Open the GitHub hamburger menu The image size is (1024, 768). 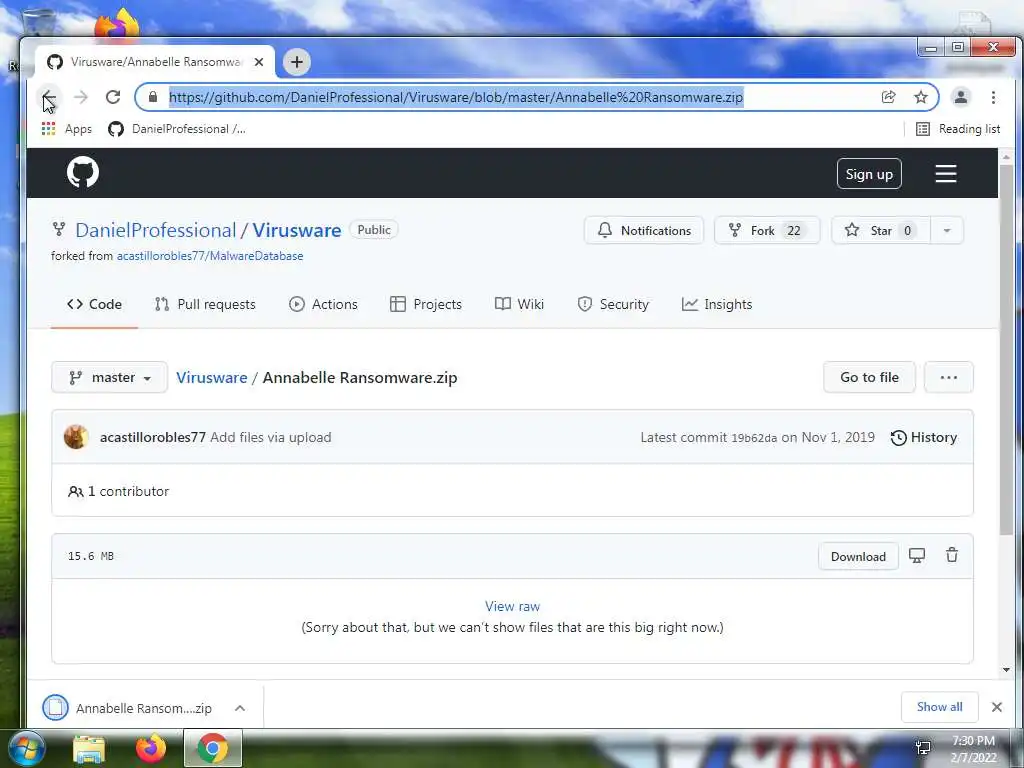pyautogui.click(x=946, y=174)
